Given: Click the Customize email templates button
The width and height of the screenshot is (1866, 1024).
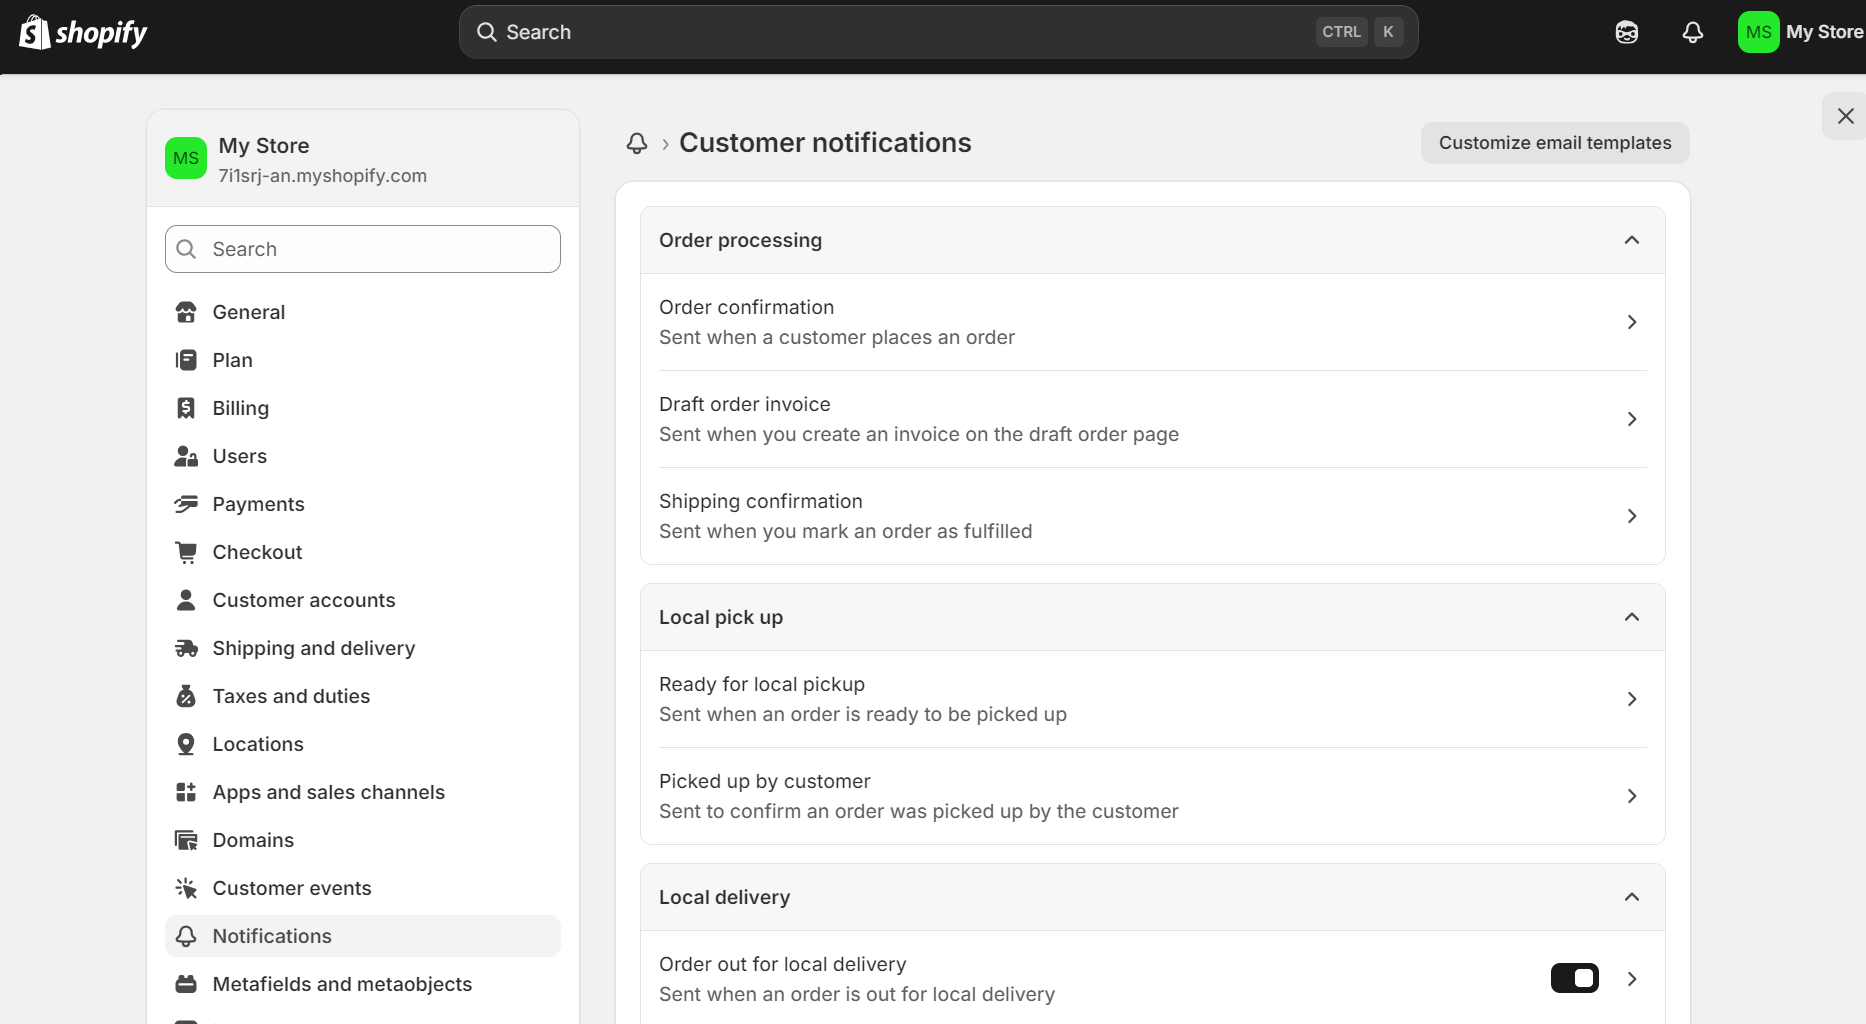Looking at the screenshot, I should coord(1554,142).
